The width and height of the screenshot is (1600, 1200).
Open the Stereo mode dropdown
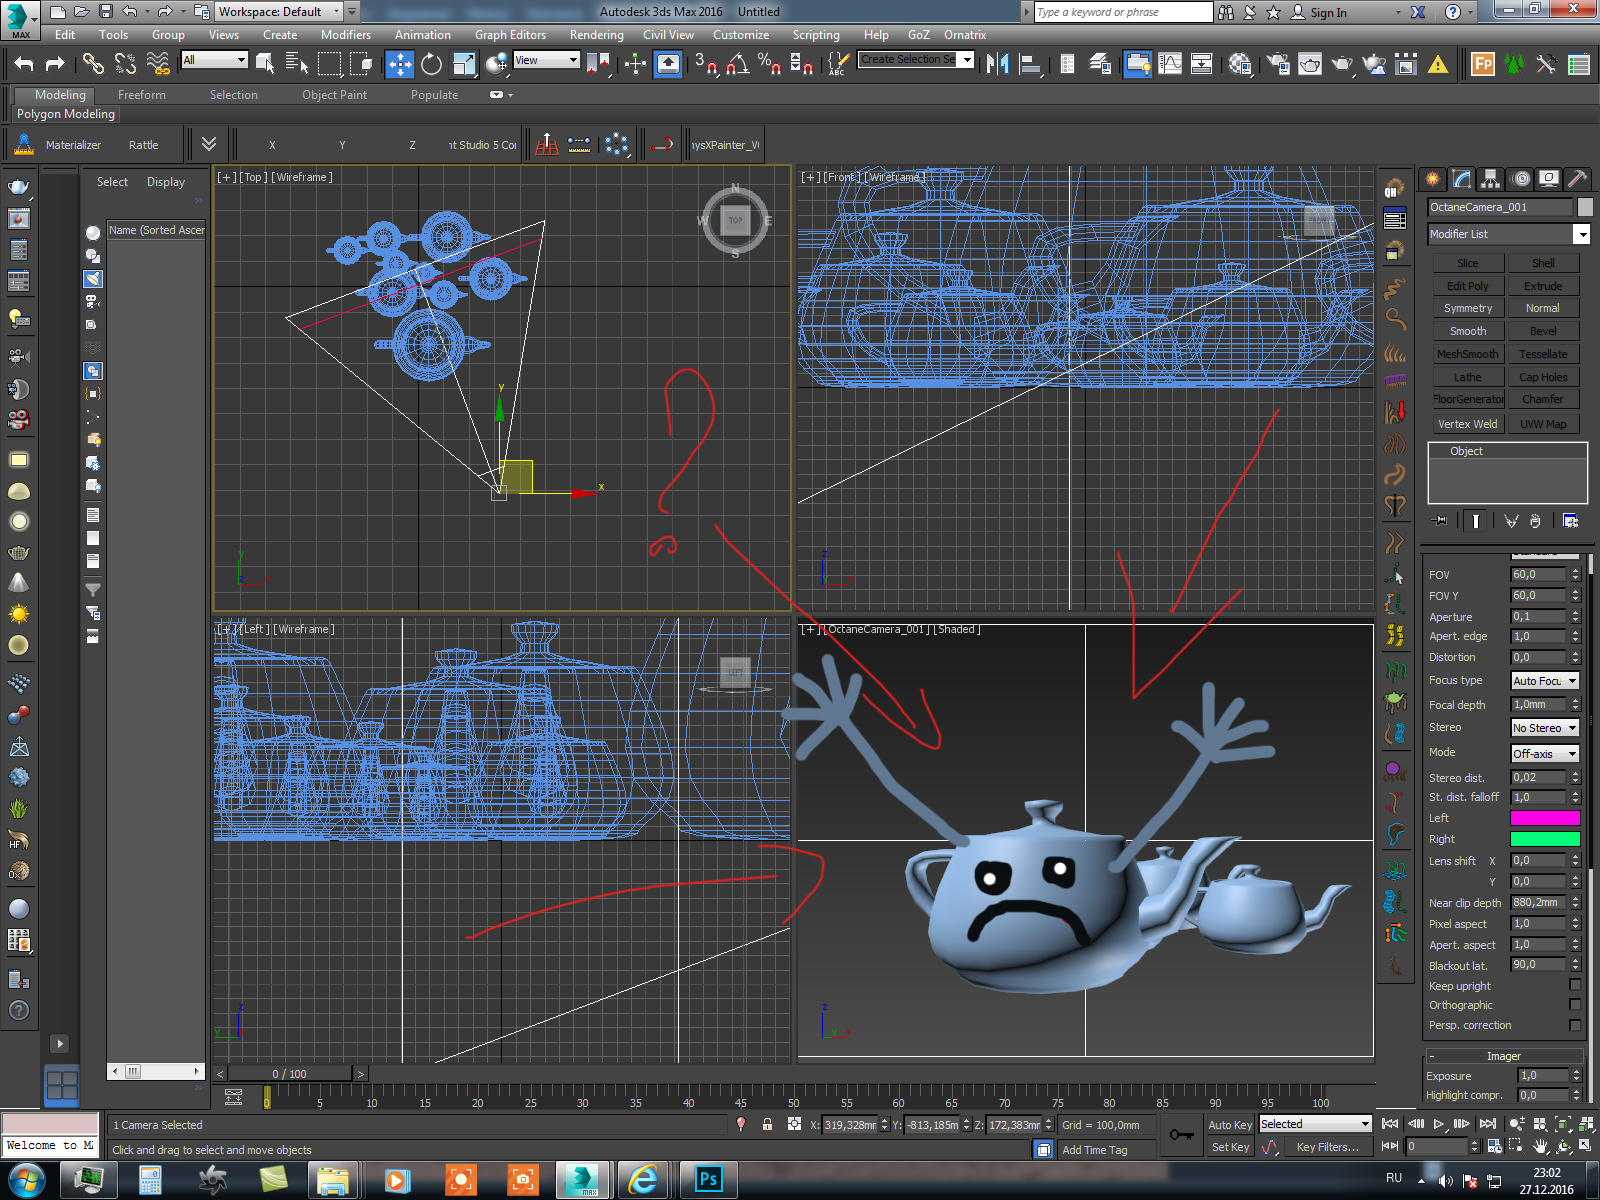pyautogui.click(x=1544, y=728)
